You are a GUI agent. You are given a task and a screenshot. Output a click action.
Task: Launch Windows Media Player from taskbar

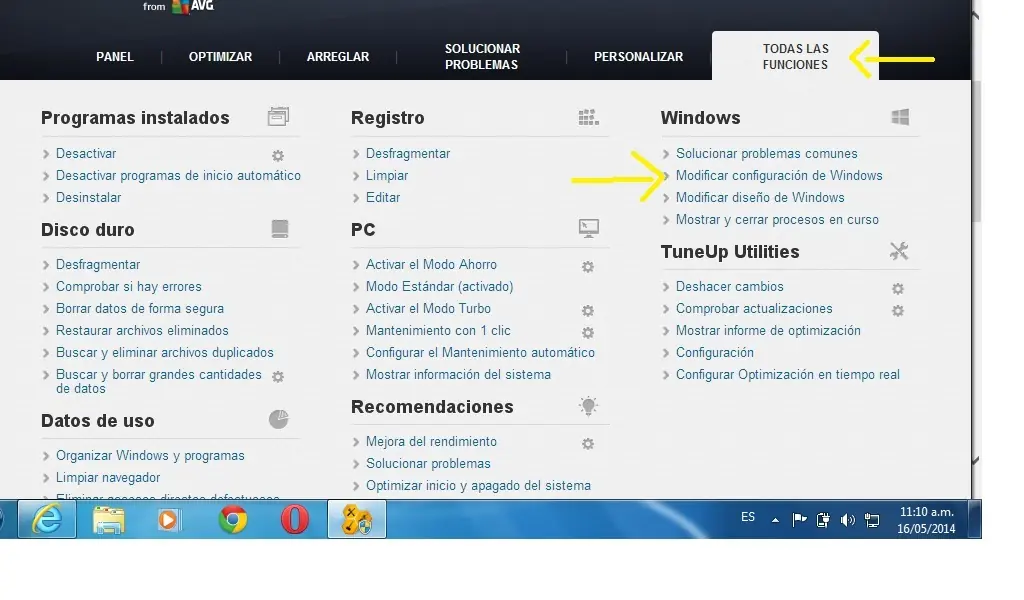[168, 520]
